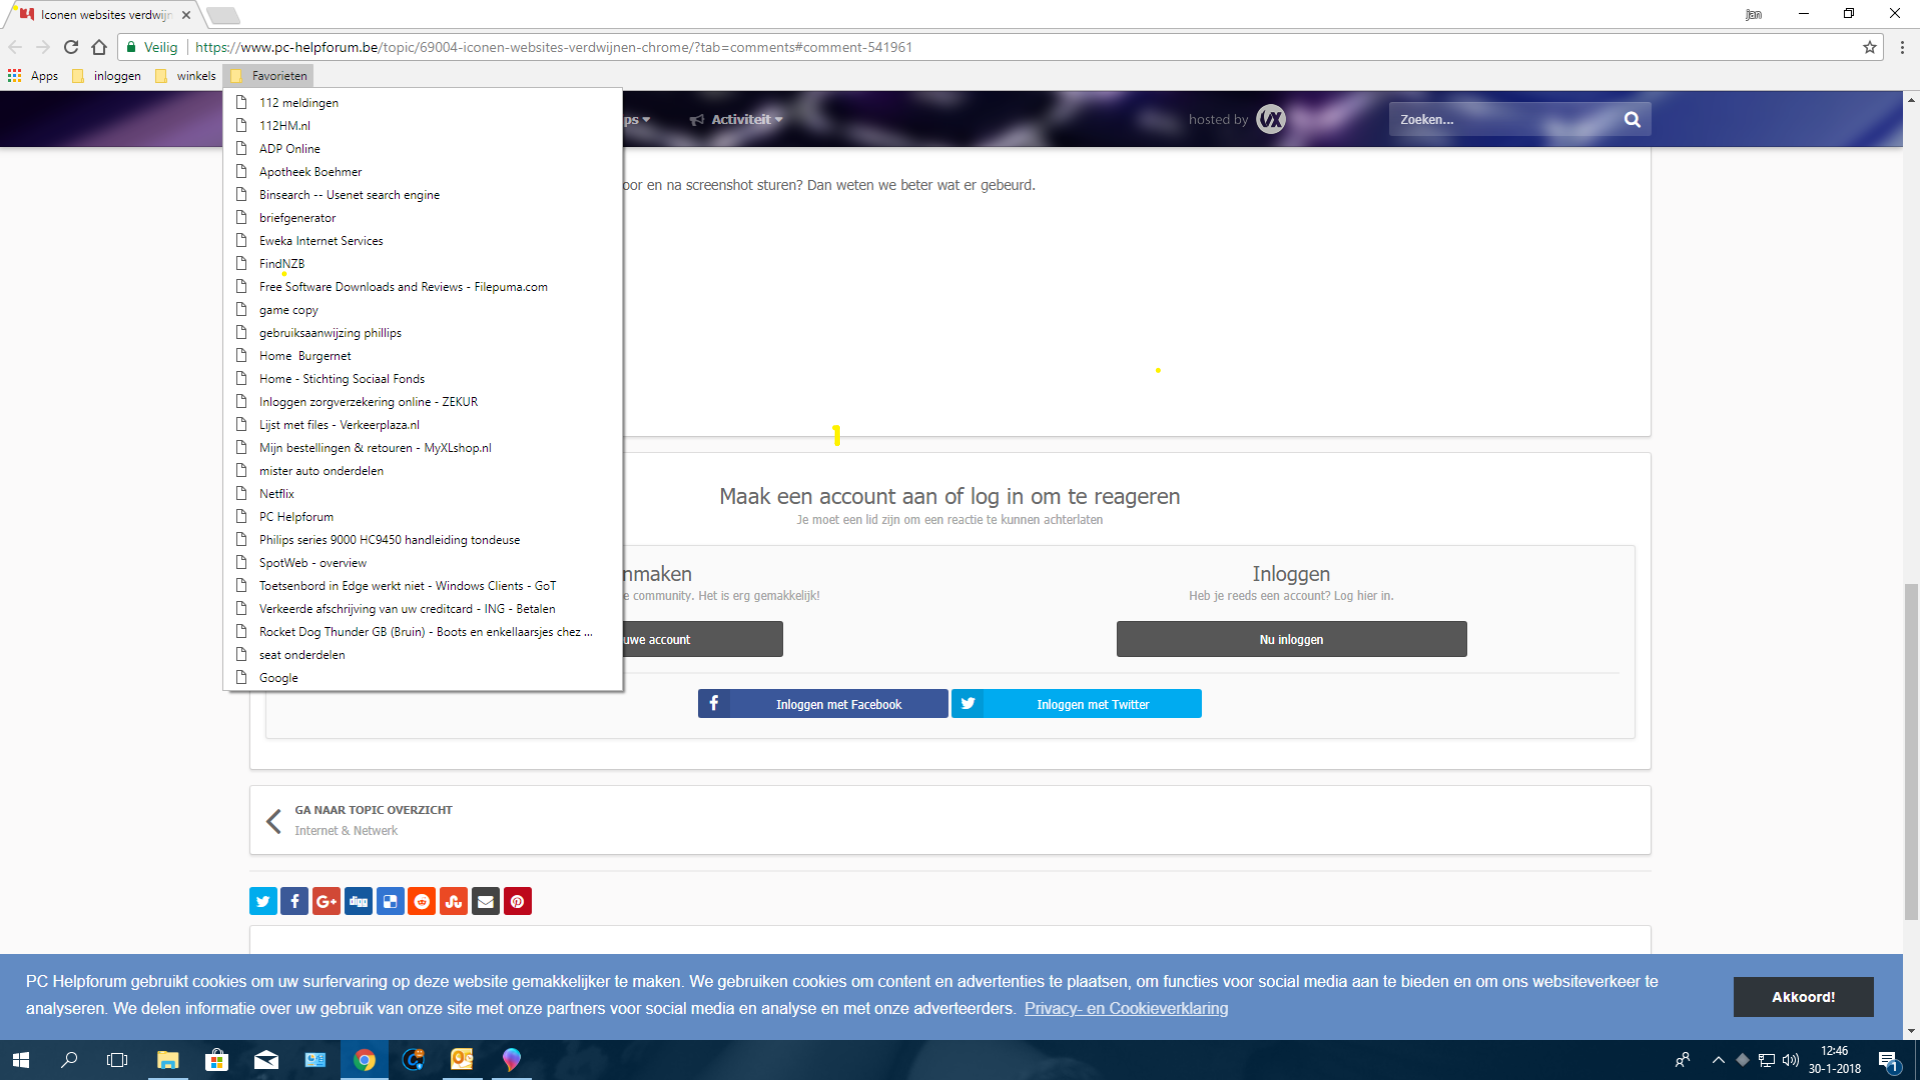Screen dimensions: 1920x1080
Task: Share topic via the email envelope icon
Action: click(486, 902)
